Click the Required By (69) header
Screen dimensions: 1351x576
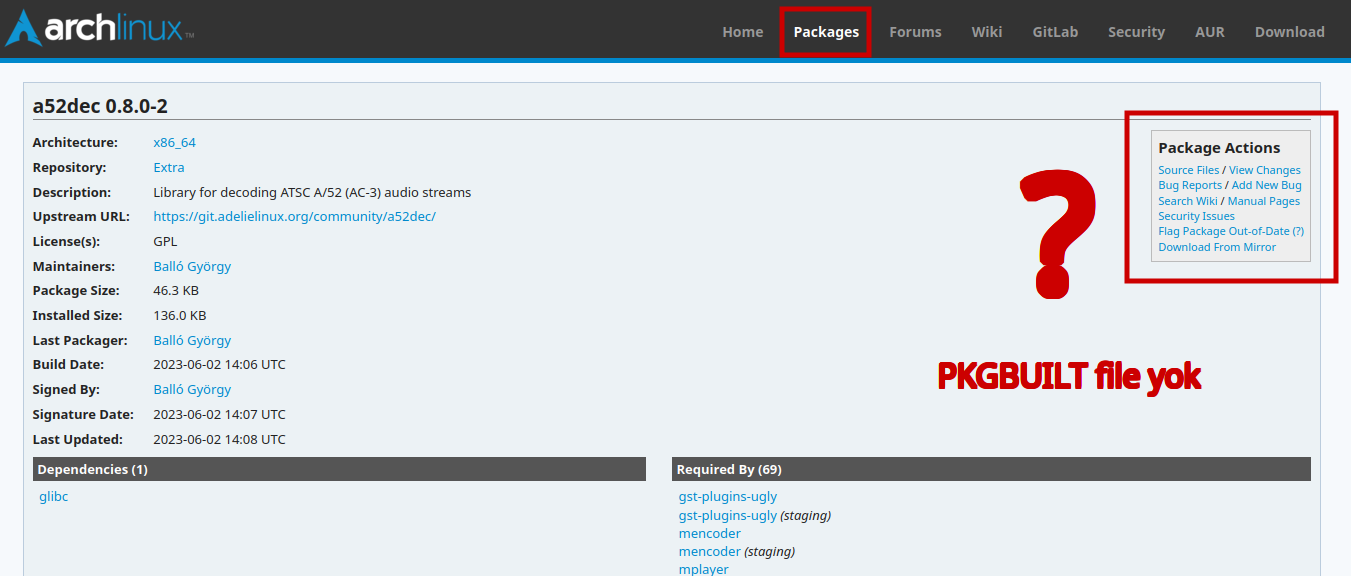[x=991, y=469]
